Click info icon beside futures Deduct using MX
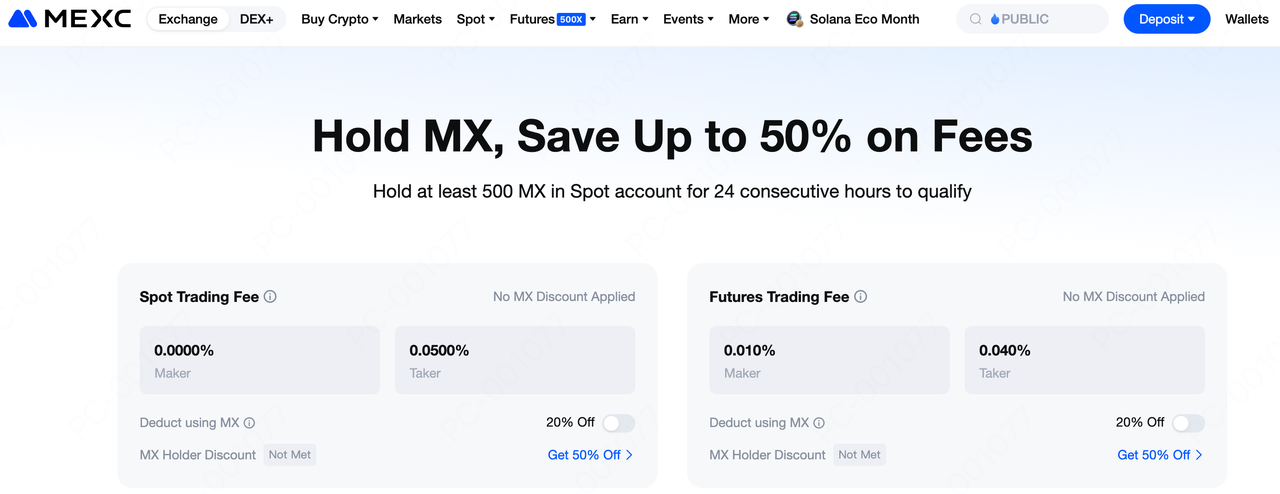This screenshot has height=494, width=1280. click(820, 423)
